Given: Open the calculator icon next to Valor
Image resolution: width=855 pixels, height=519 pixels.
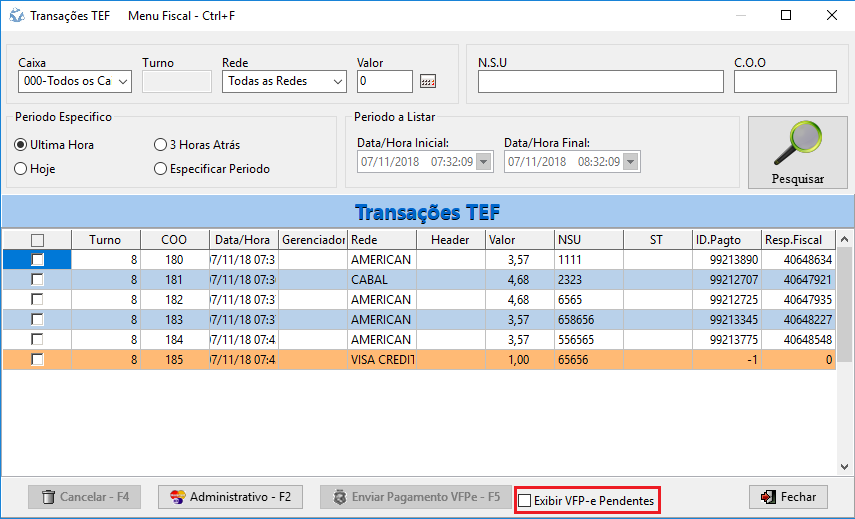Looking at the screenshot, I should [428, 82].
